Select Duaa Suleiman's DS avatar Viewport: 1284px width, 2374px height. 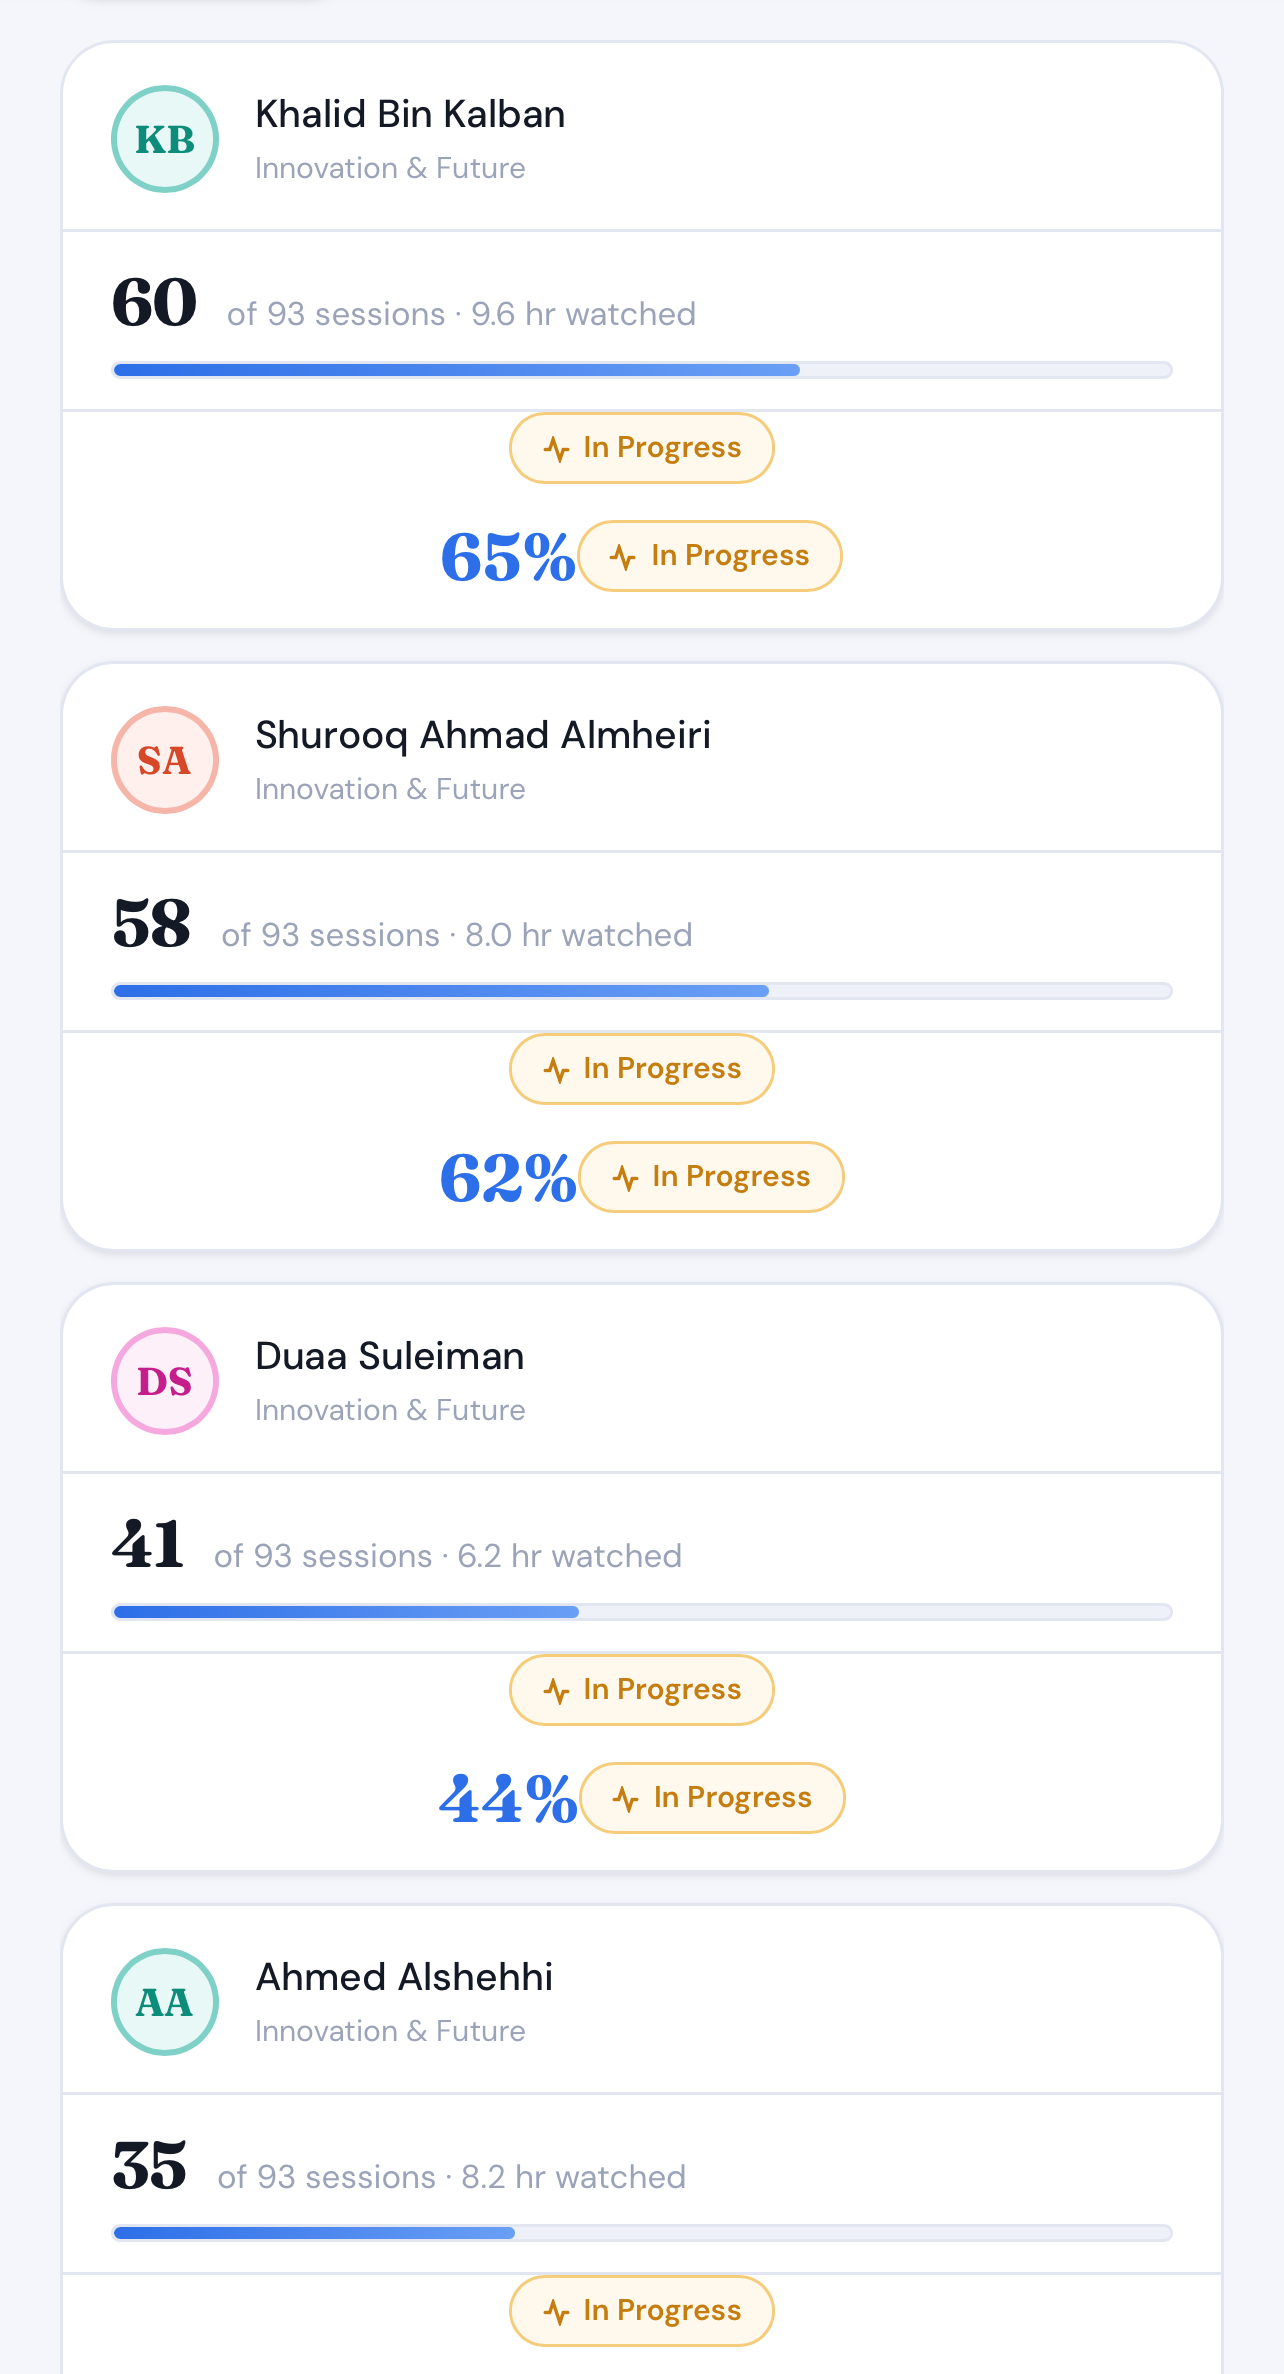click(x=165, y=1381)
